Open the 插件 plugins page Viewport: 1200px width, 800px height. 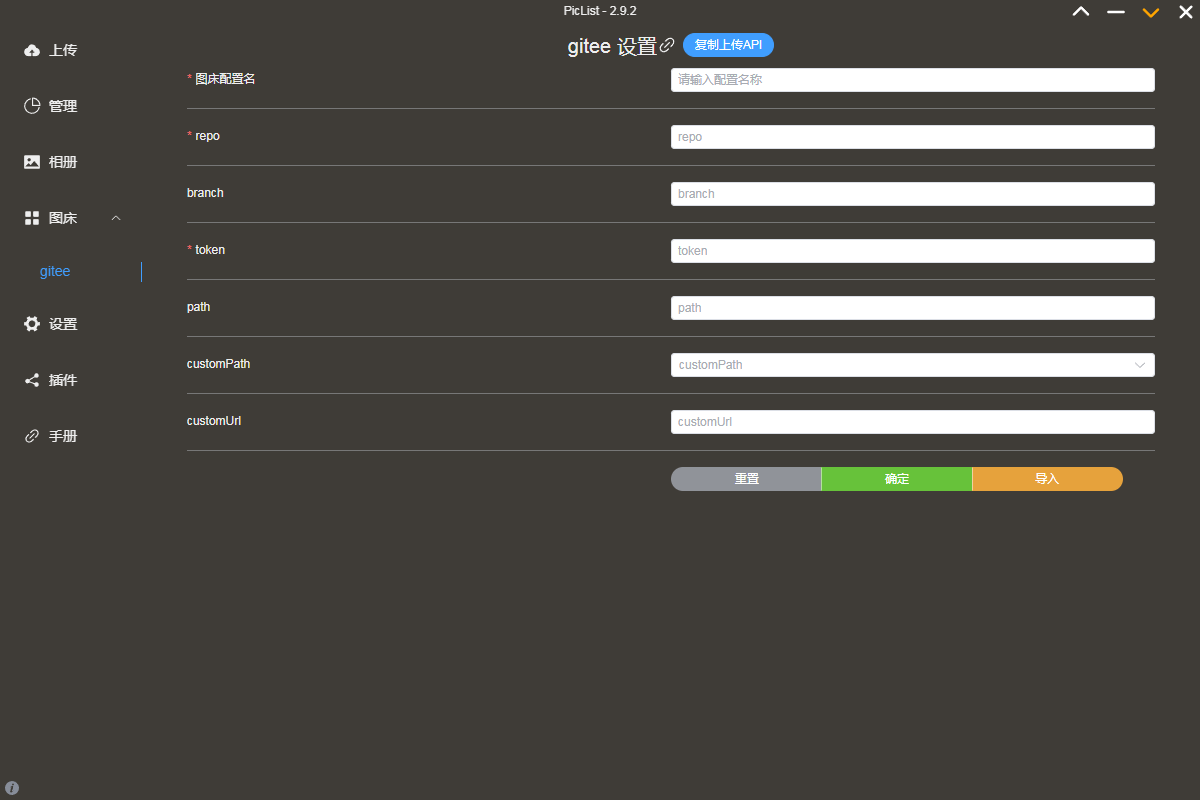pos(62,380)
